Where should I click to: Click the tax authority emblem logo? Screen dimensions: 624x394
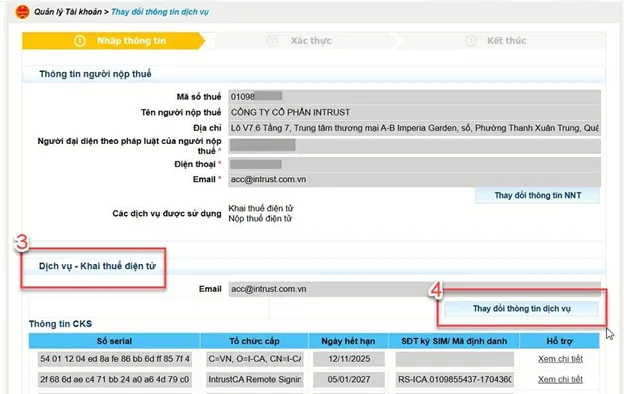pyautogui.click(x=22, y=12)
